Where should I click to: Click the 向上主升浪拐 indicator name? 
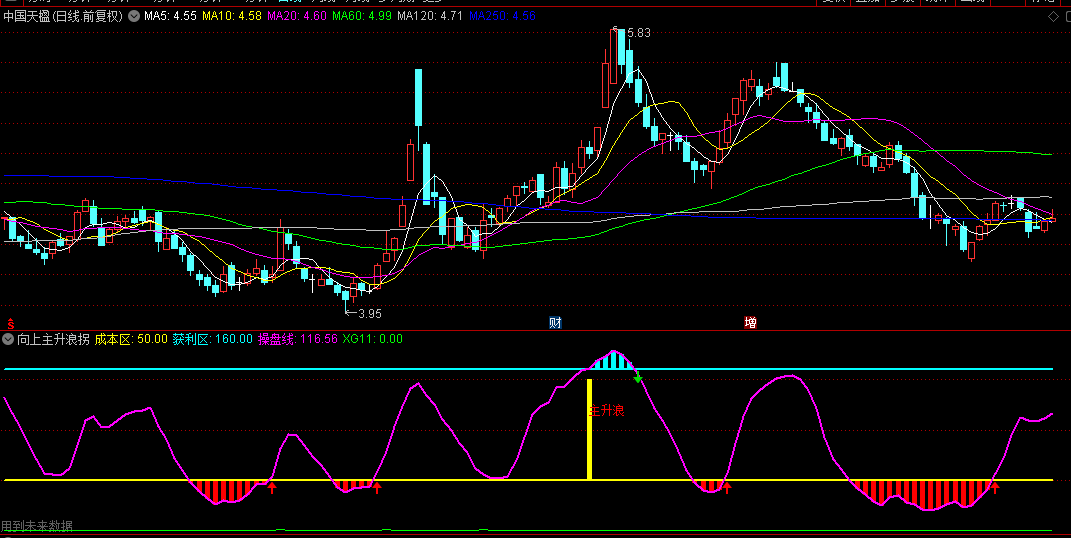52,339
